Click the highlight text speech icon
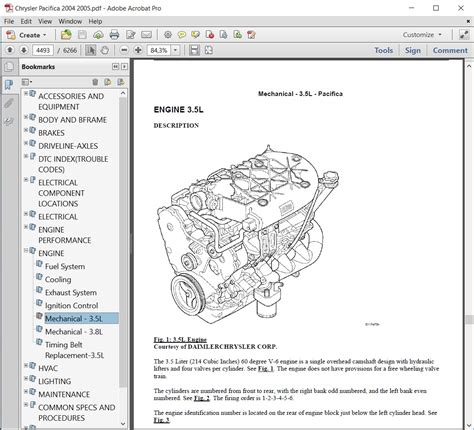This screenshot has height=430, width=474. click(195, 35)
